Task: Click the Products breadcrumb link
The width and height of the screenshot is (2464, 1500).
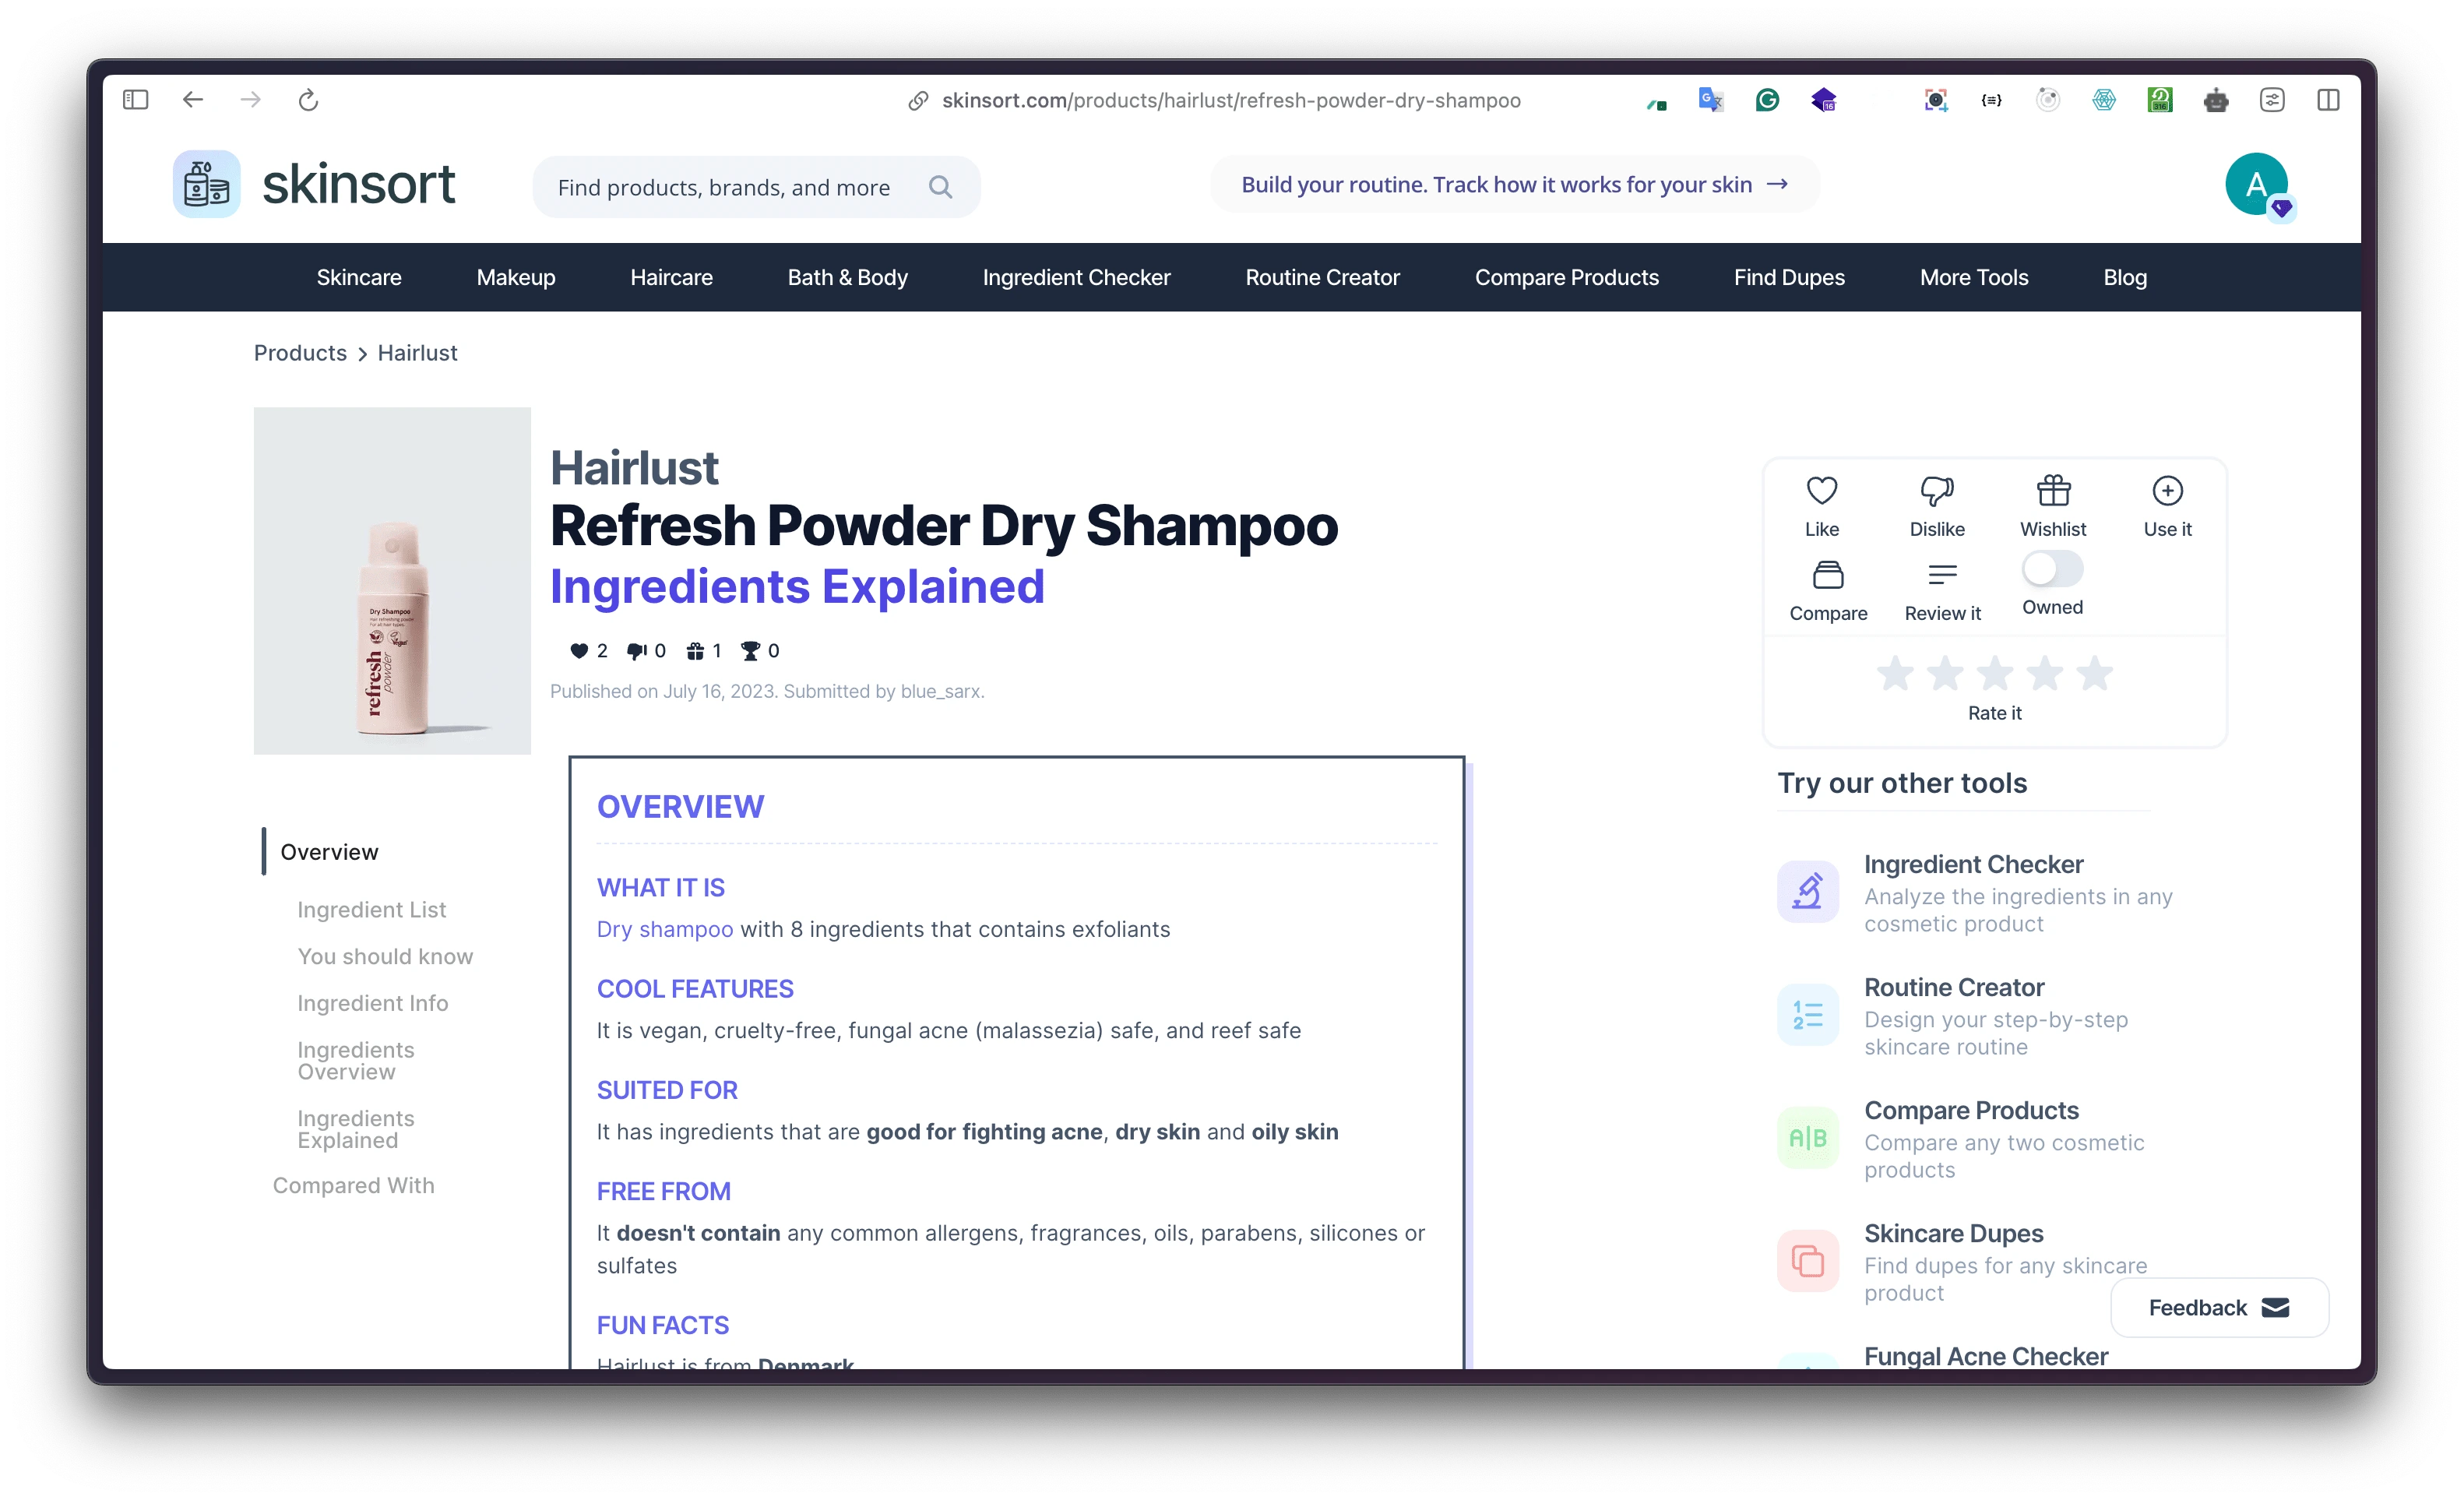Action: [300, 353]
